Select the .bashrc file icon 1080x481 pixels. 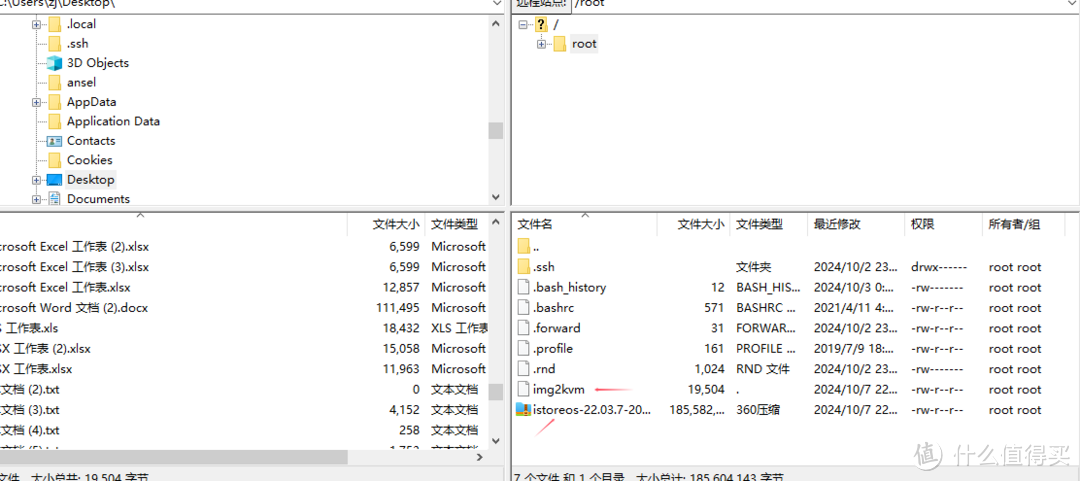523,307
